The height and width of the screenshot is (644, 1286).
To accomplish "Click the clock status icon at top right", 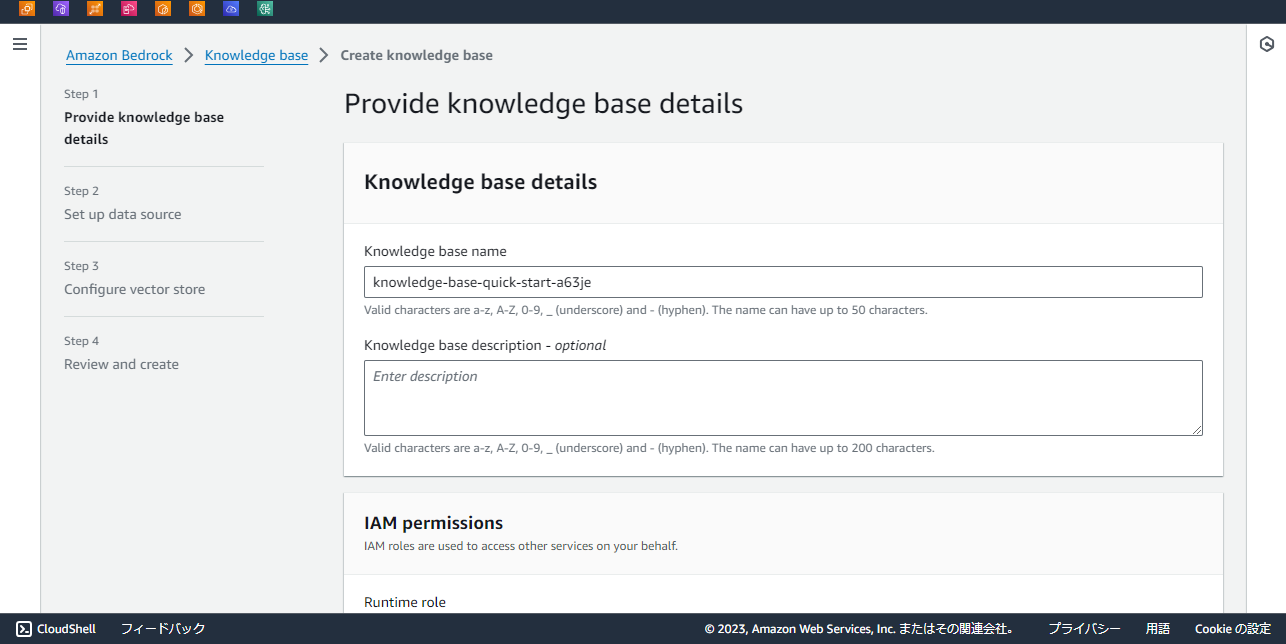I will click(1268, 44).
